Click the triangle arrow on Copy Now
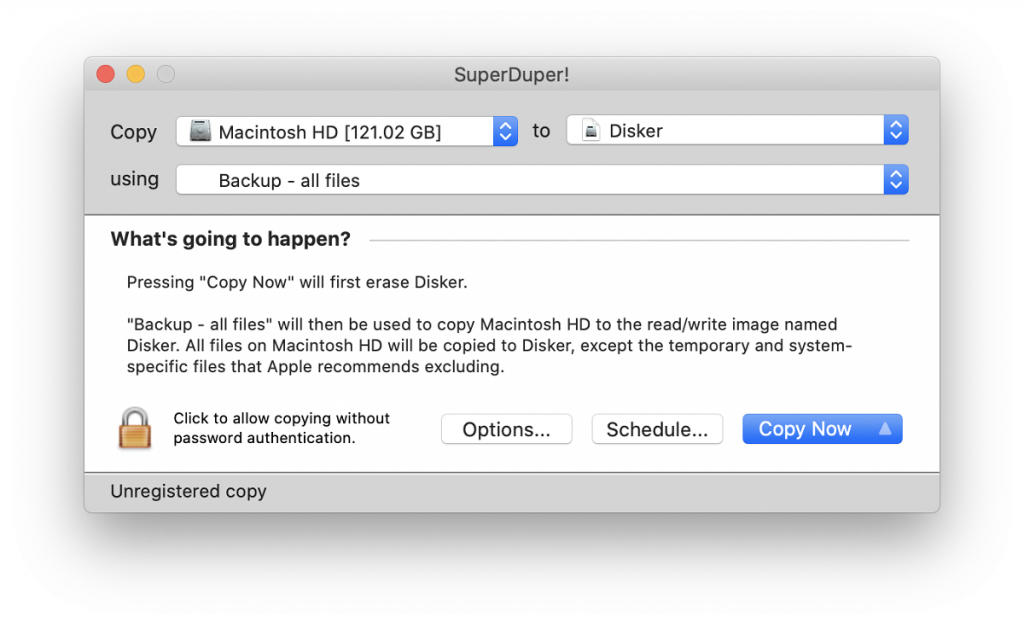Image resolution: width=1024 pixels, height=624 pixels. click(884, 429)
